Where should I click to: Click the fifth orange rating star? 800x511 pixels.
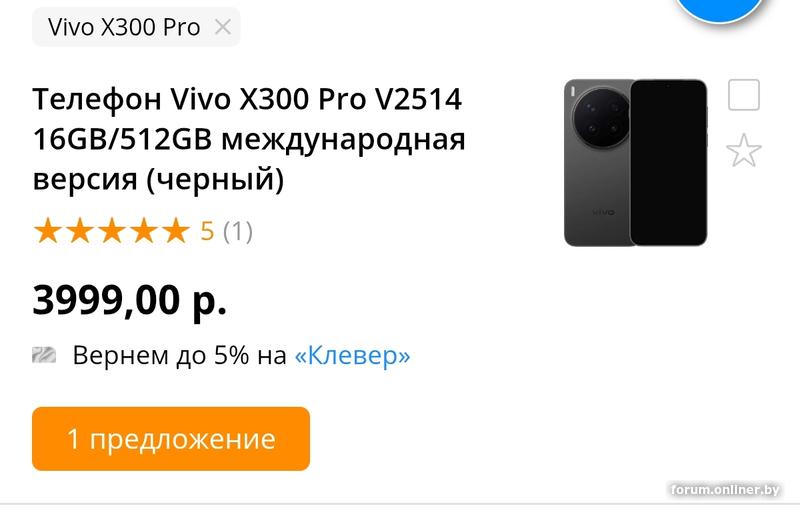[176, 230]
